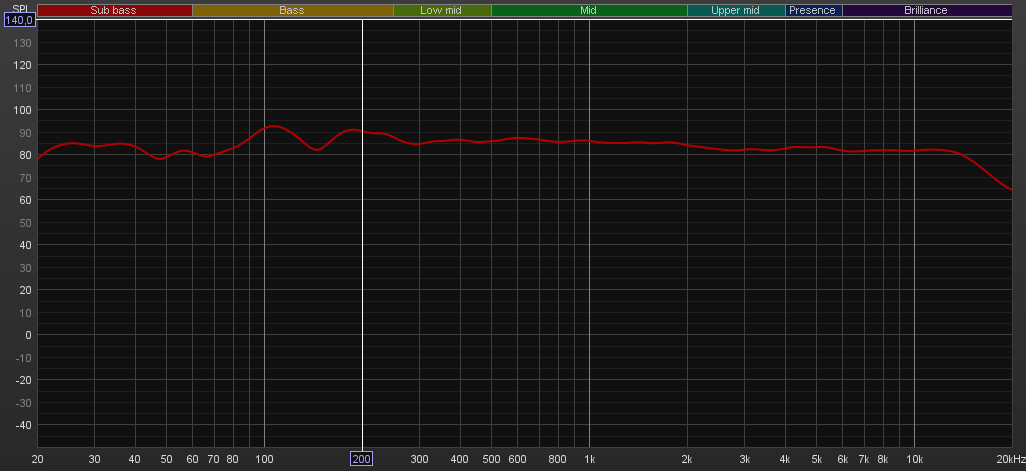Click the -10 value on the SPL axis
The height and width of the screenshot is (471, 1026).
pos(24,357)
